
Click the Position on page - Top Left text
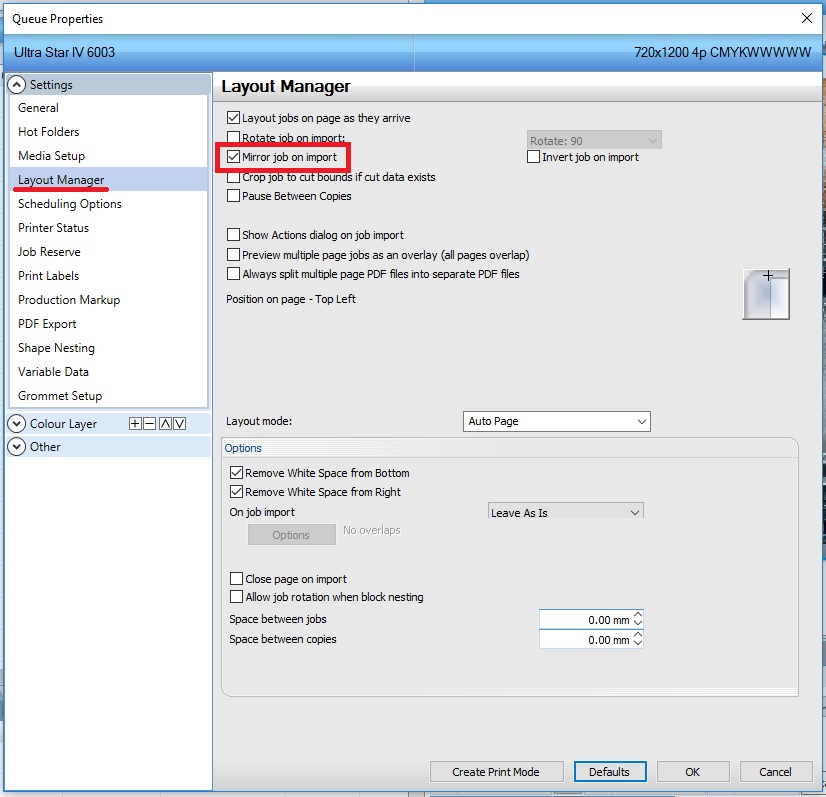point(291,299)
